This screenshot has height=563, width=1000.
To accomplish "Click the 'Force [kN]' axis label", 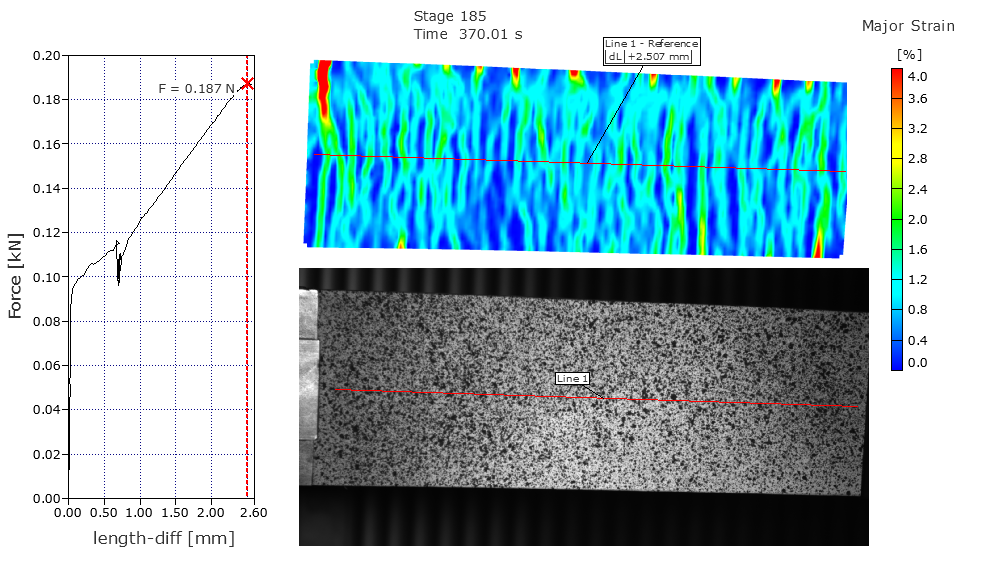I will [15, 276].
